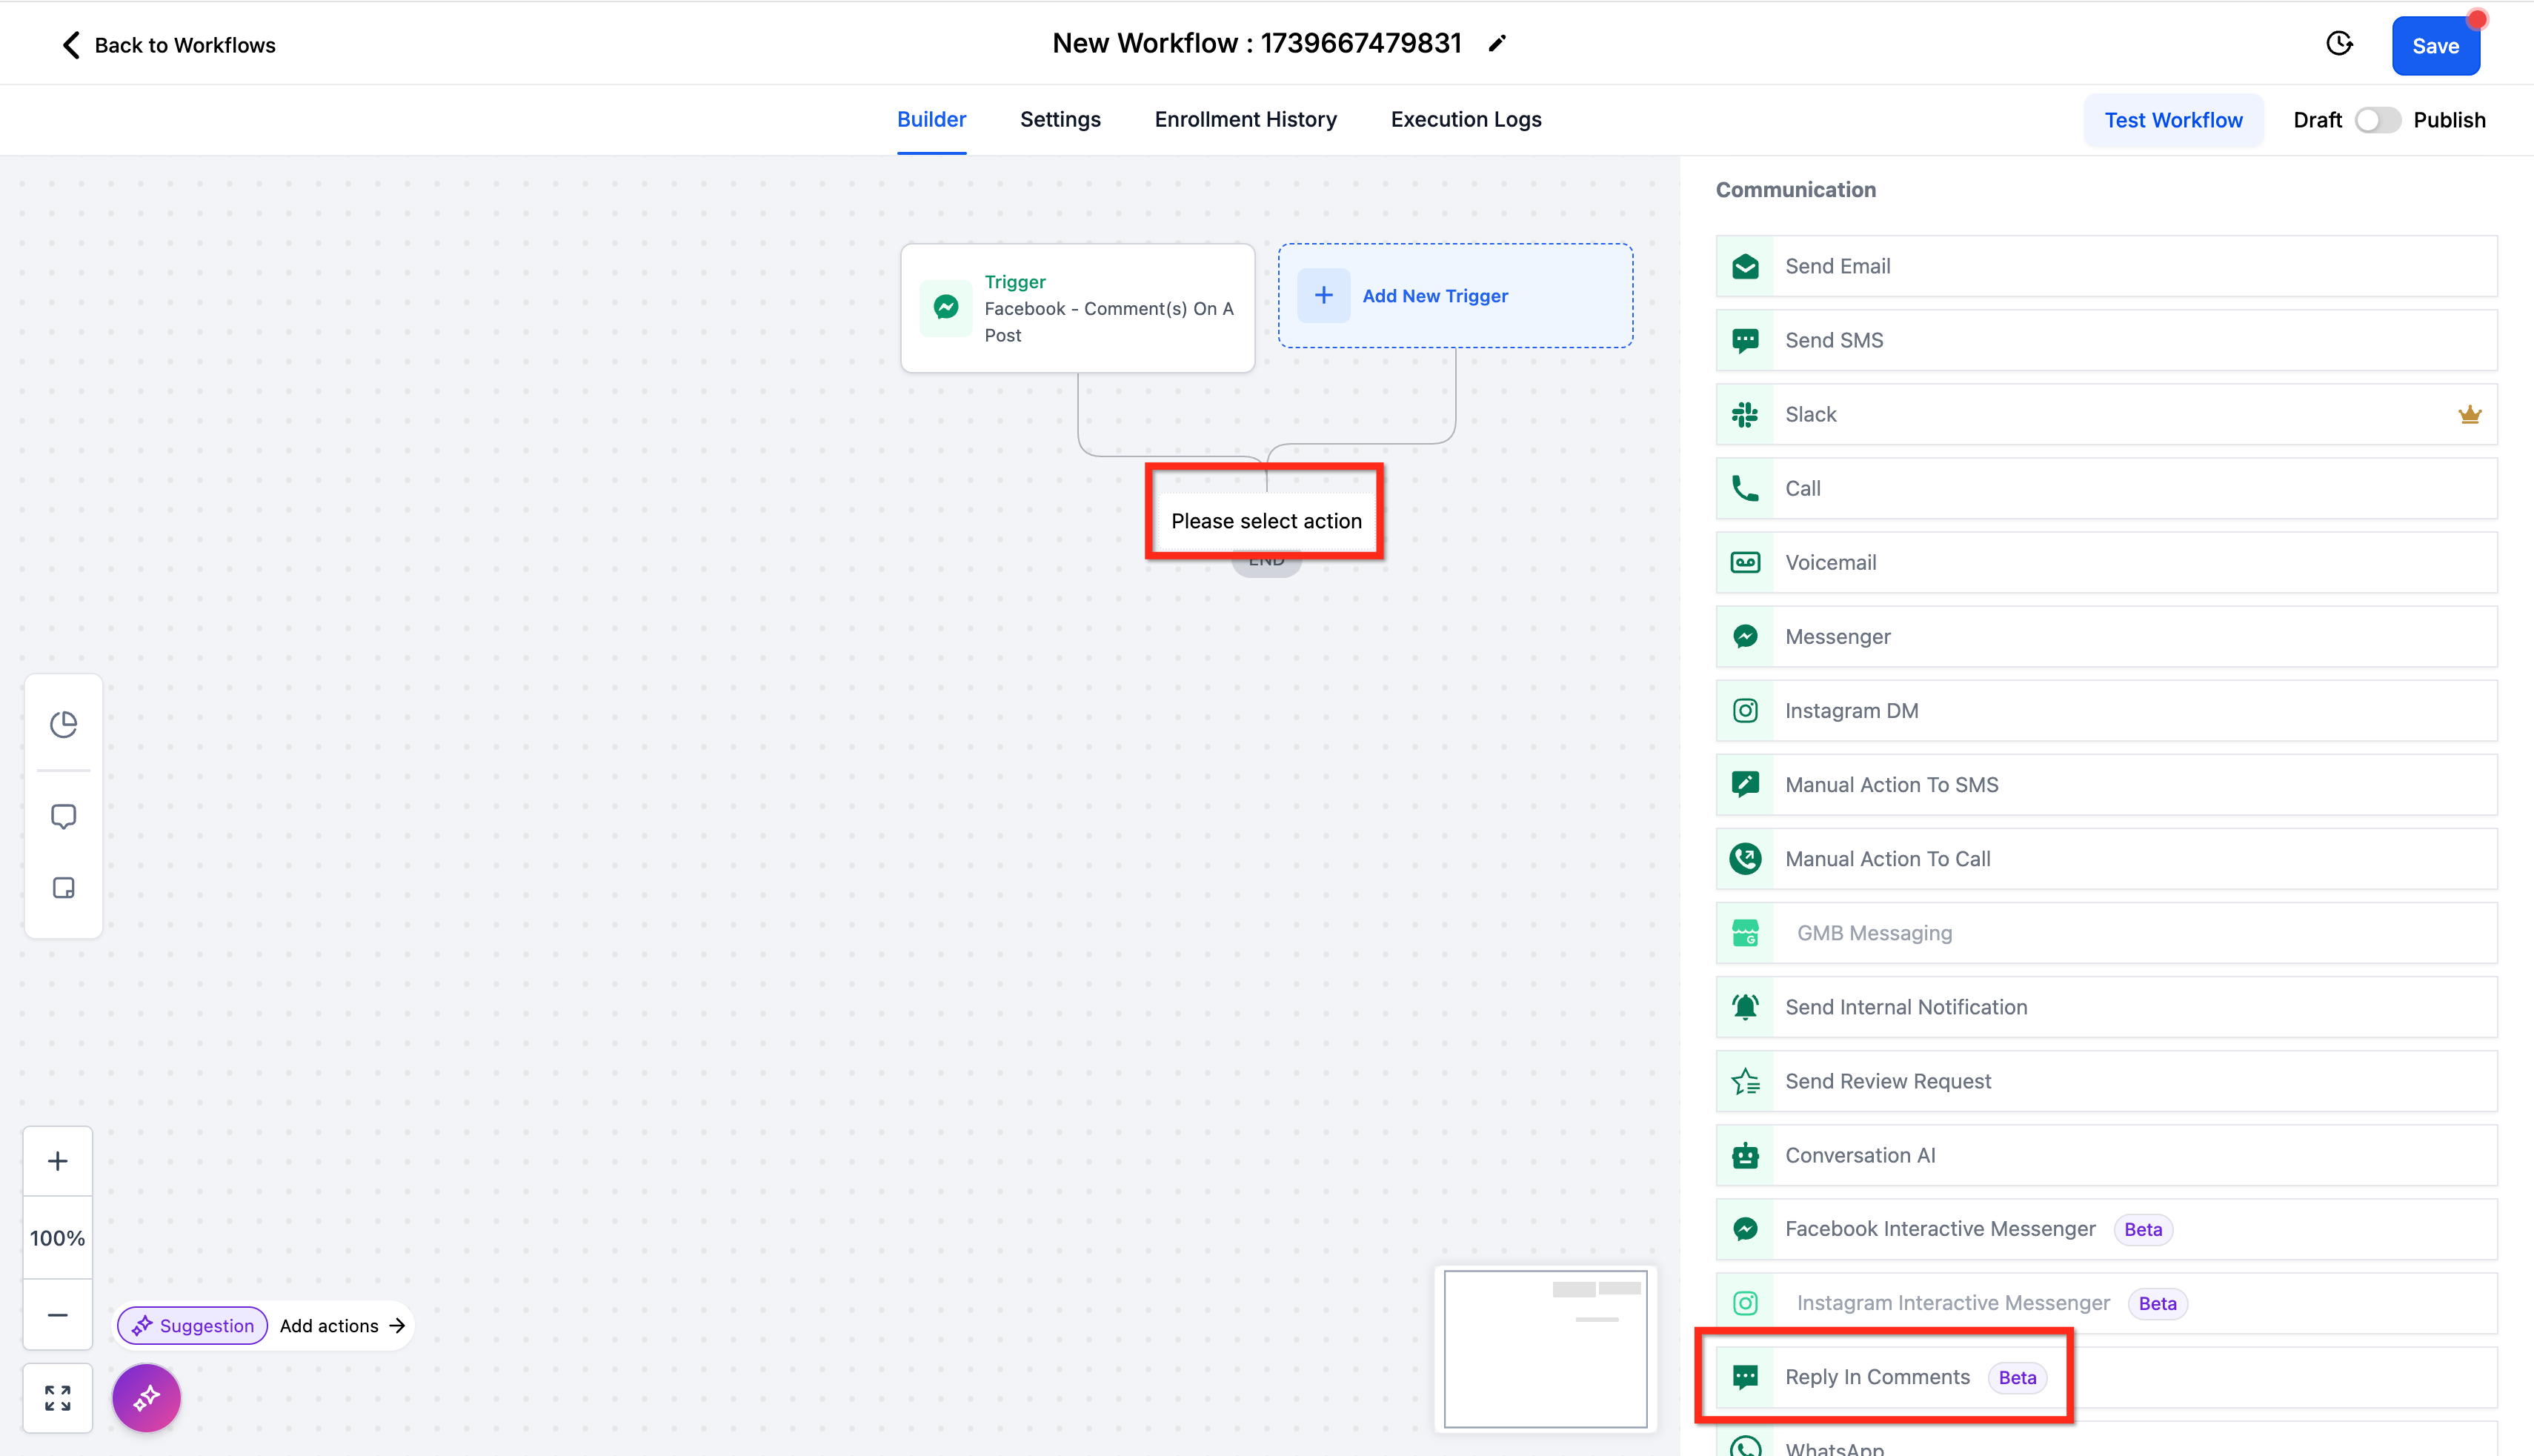This screenshot has height=1456, width=2534.
Task: Click the purple AI sparkle button
Action: tap(146, 1397)
